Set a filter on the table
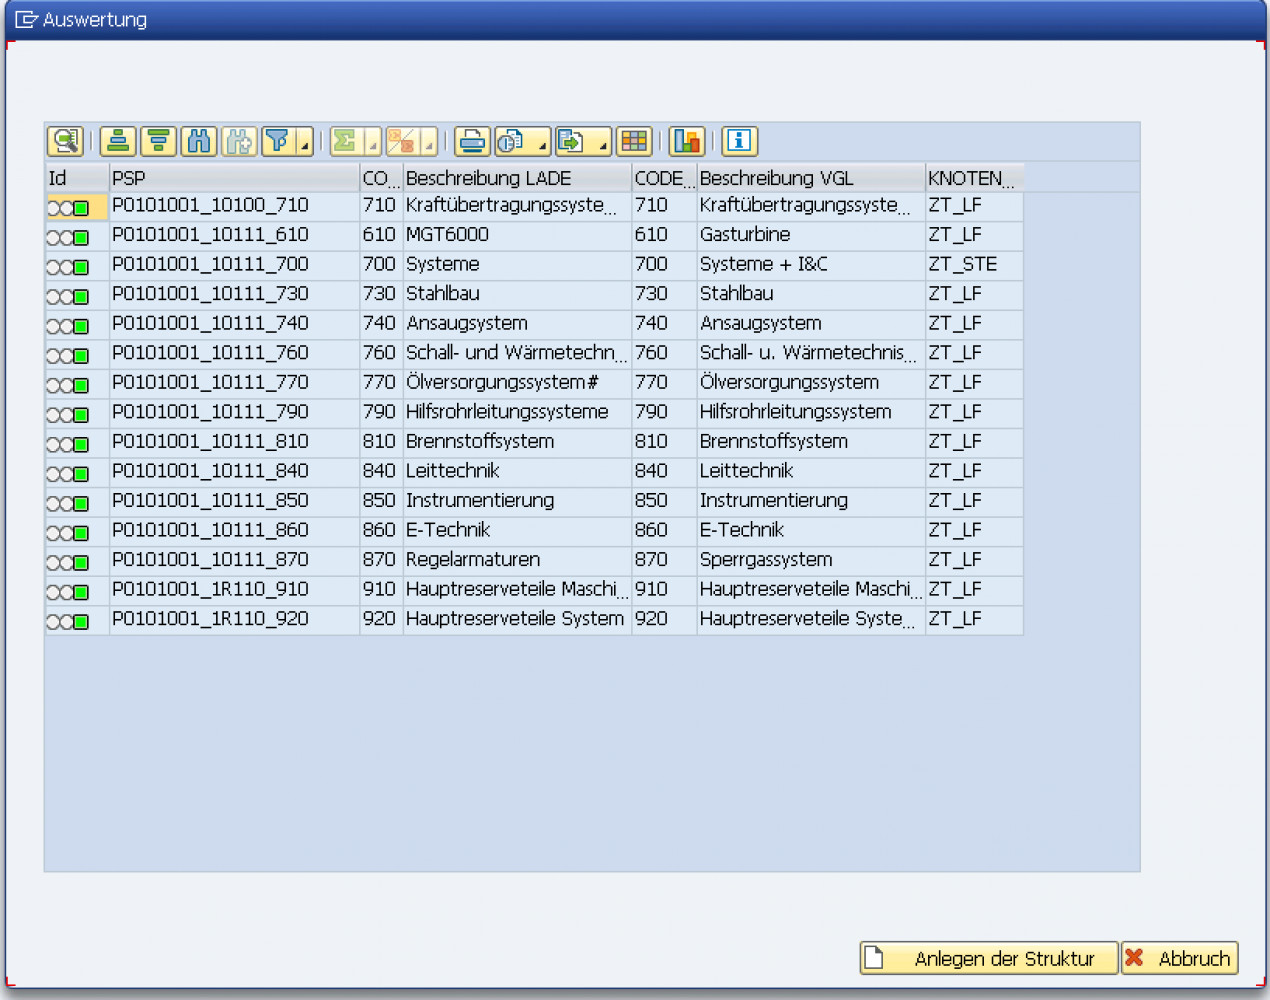This screenshot has width=1270, height=1000. point(278,141)
